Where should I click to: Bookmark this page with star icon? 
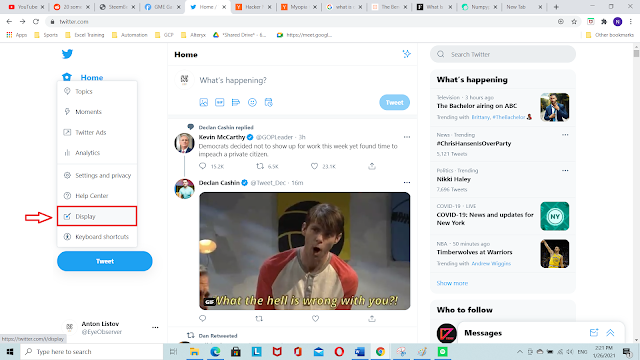(x=574, y=22)
